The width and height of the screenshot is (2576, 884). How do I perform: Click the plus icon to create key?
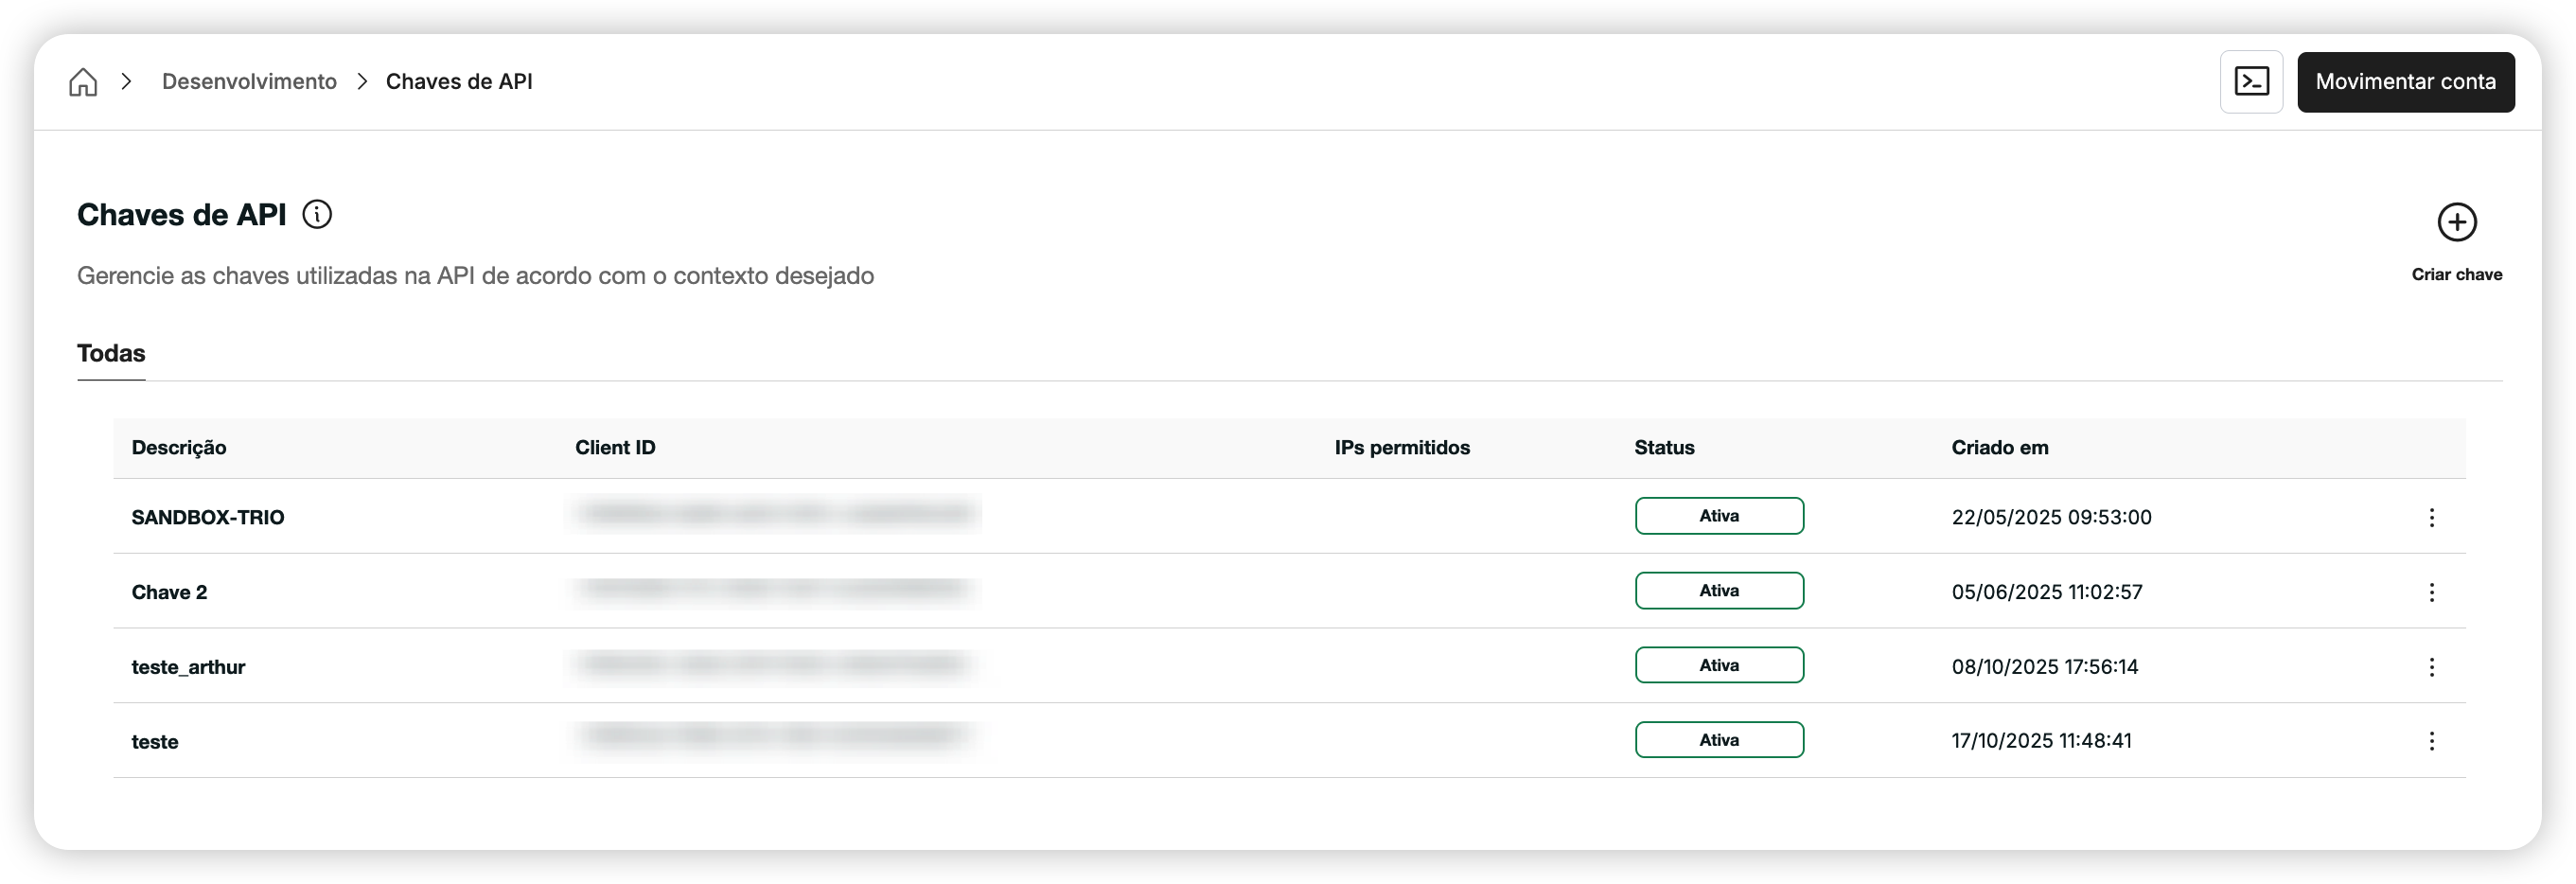[2456, 222]
